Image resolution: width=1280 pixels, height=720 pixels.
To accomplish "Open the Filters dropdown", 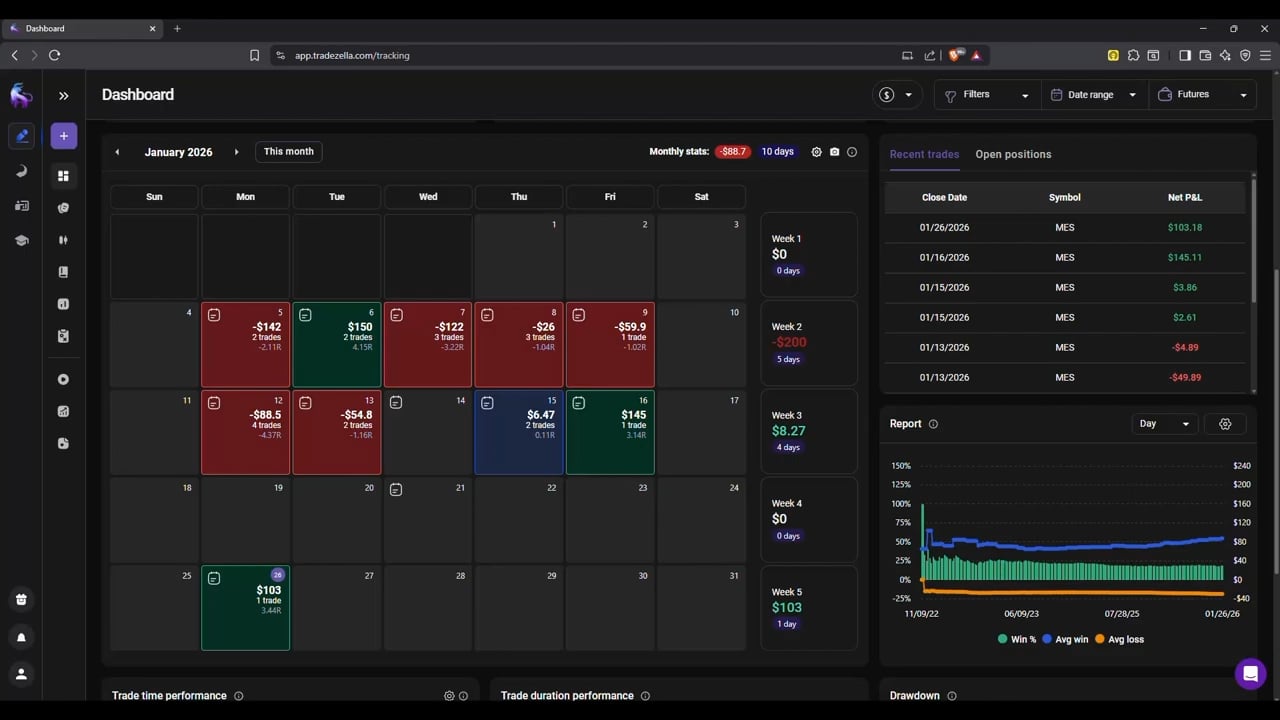I will tap(986, 95).
